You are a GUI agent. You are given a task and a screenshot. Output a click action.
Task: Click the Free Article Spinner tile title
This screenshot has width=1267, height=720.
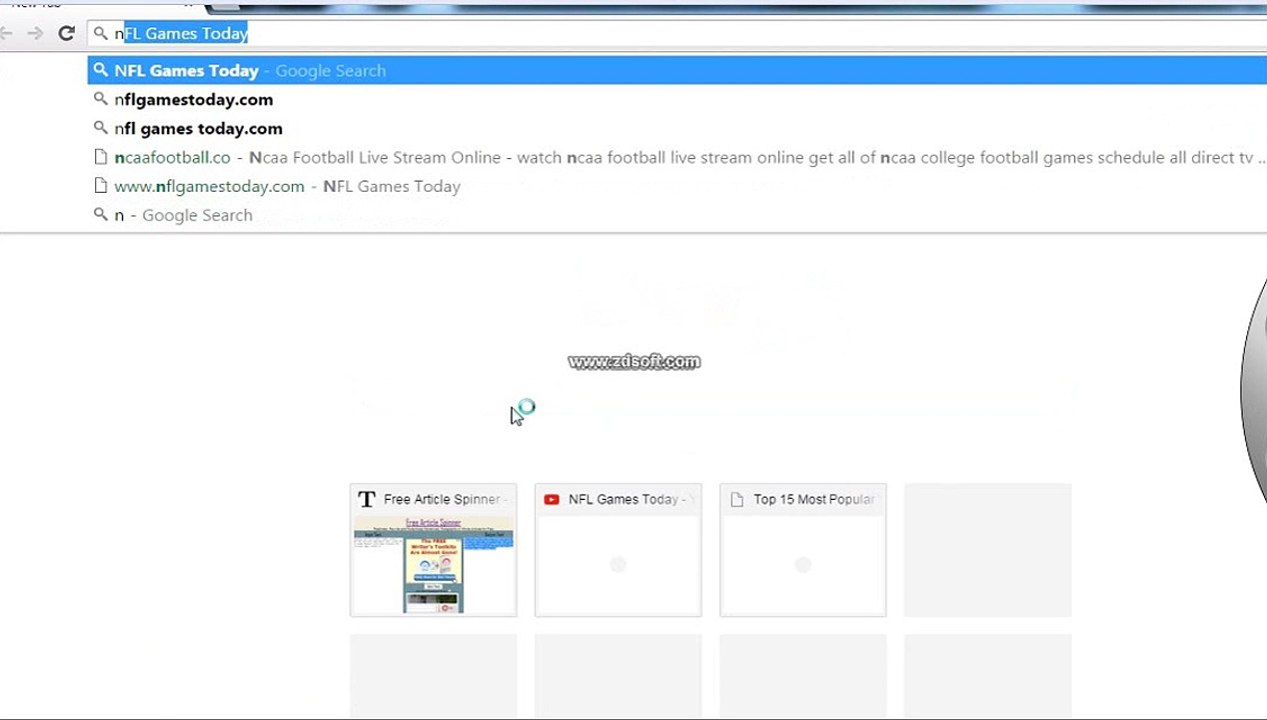444,499
